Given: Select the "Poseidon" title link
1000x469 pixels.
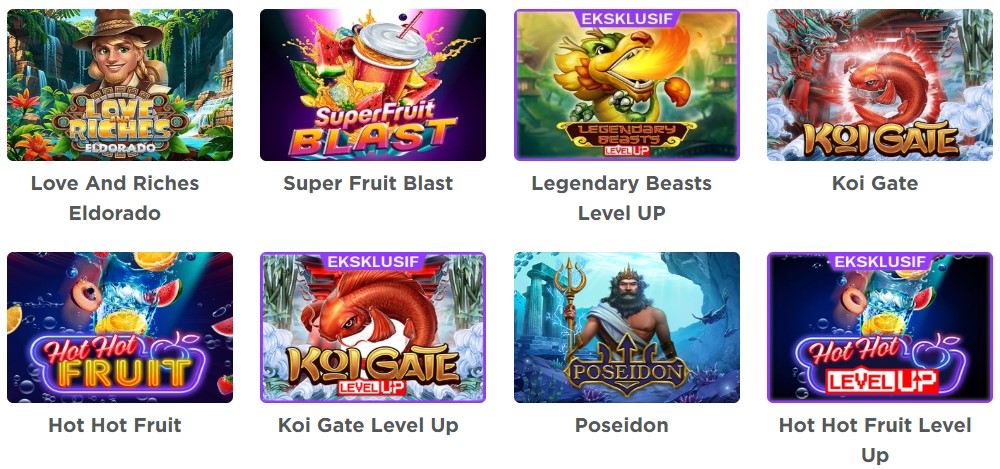Looking at the screenshot, I should point(621,426).
